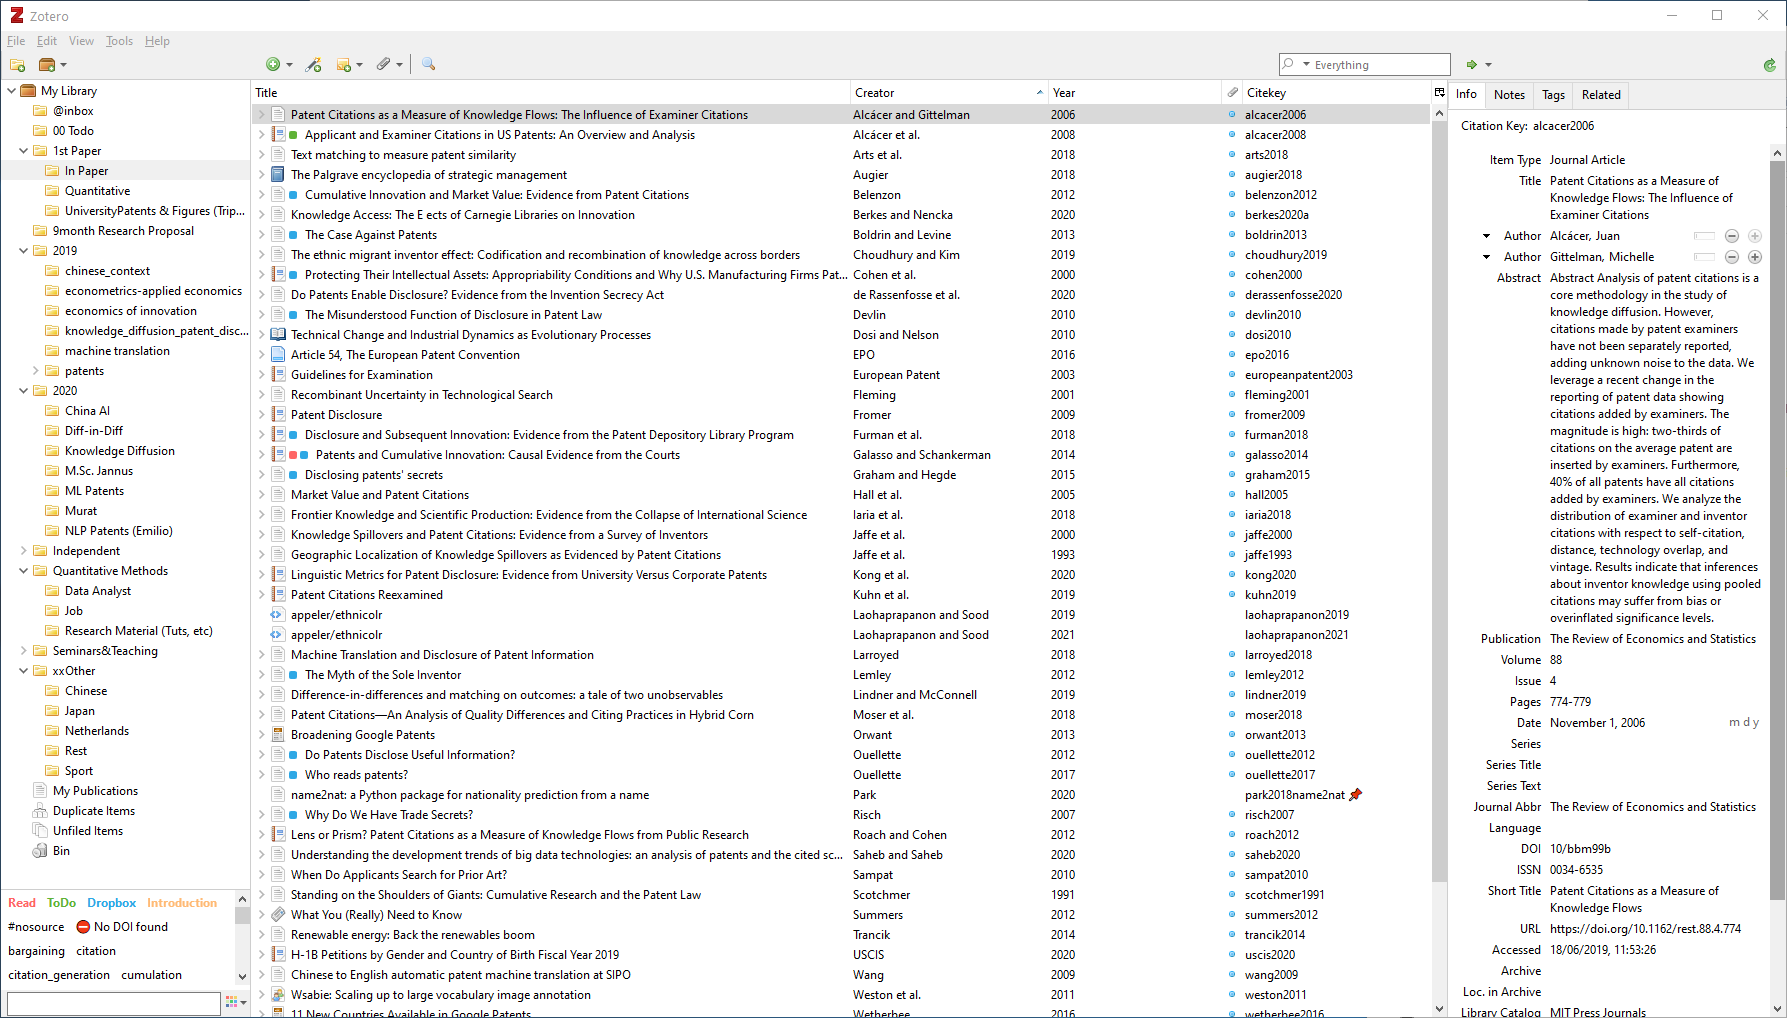The height and width of the screenshot is (1018, 1787).
Task: Filter by the blue Dropbox tag
Action: [111, 903]
